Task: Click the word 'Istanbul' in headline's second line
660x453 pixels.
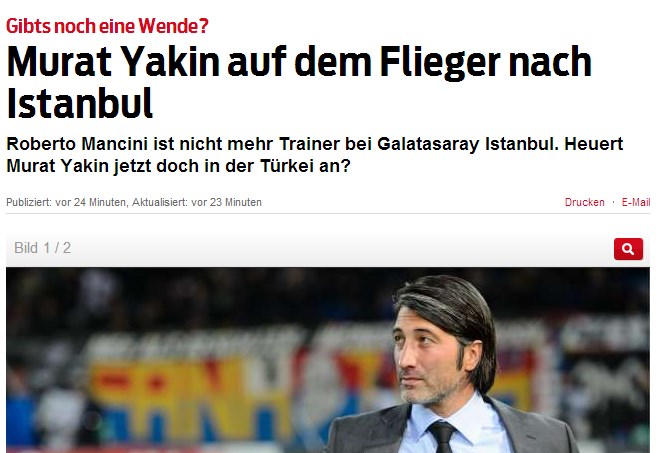Action: point(80,104)
